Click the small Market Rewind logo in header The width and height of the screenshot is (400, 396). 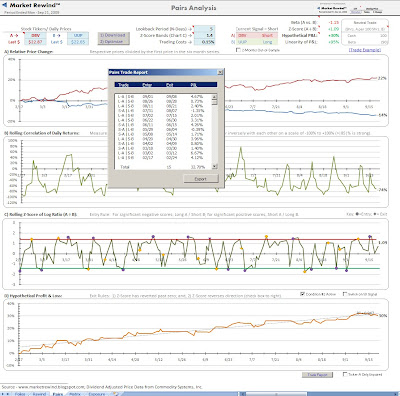333,9
